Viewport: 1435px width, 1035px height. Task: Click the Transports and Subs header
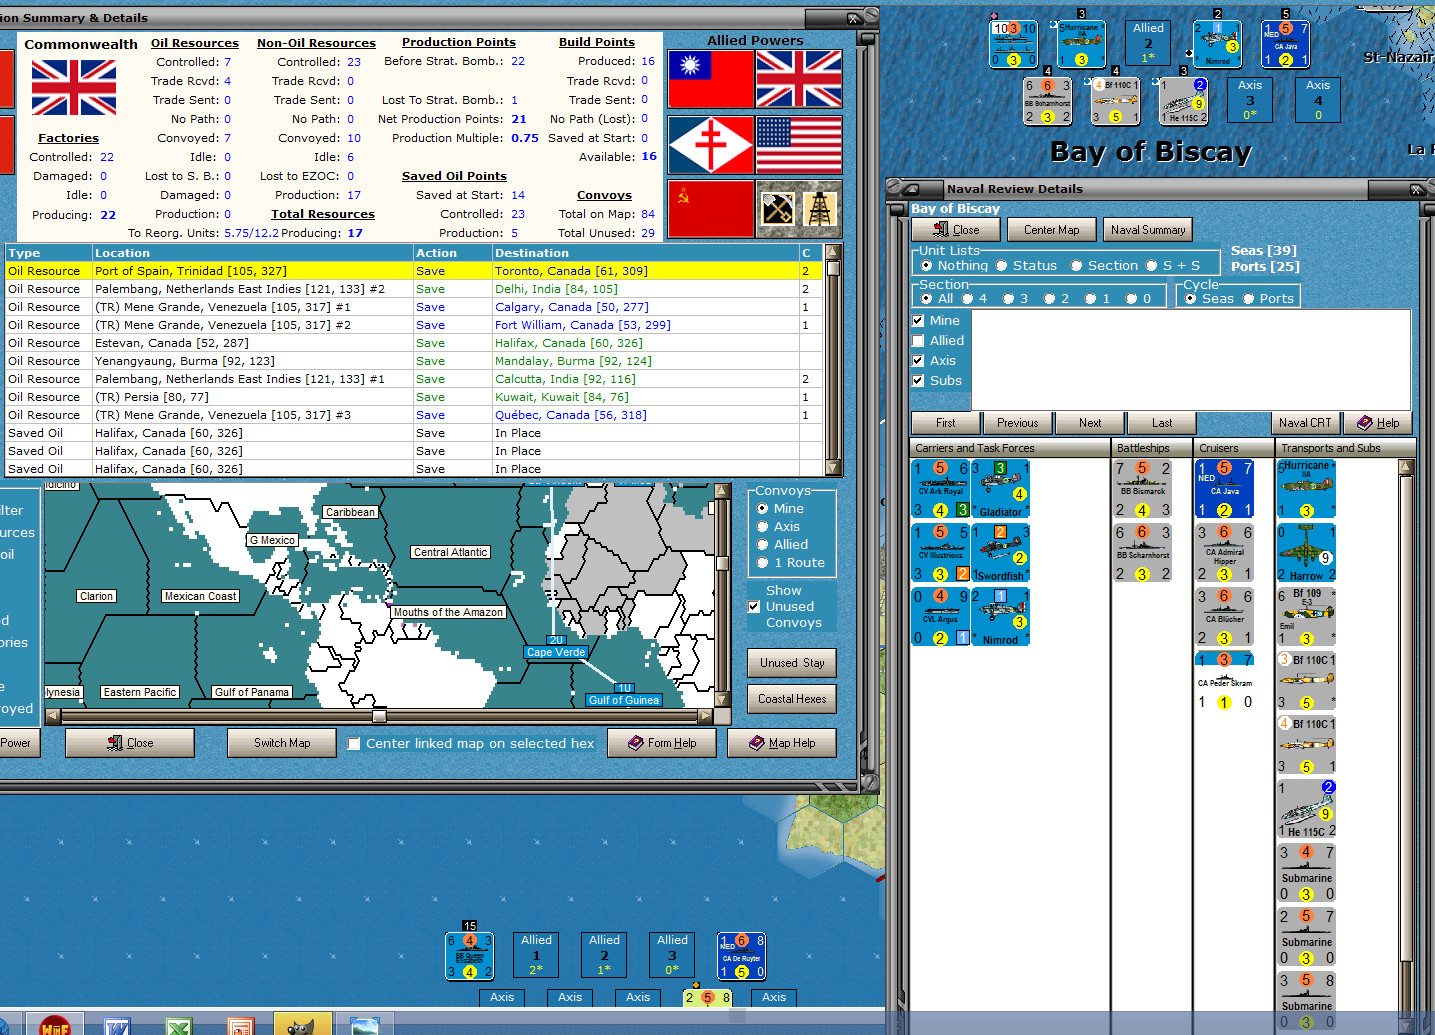click(1345, 448)
